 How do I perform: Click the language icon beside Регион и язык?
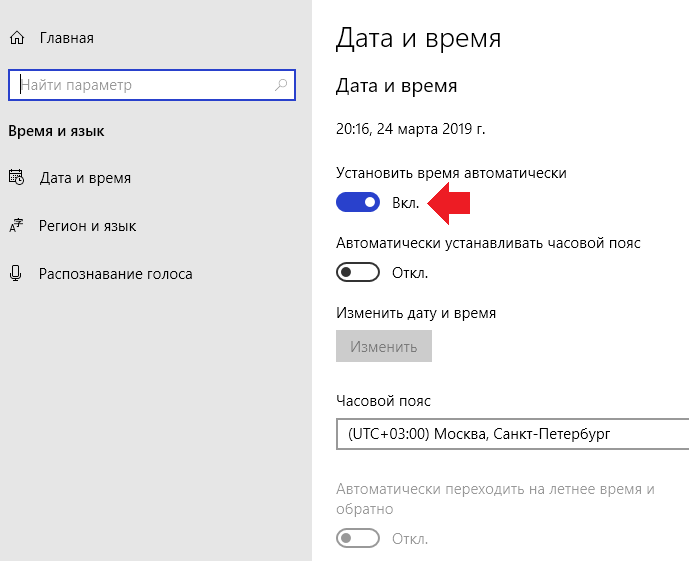tap(17, 225)
